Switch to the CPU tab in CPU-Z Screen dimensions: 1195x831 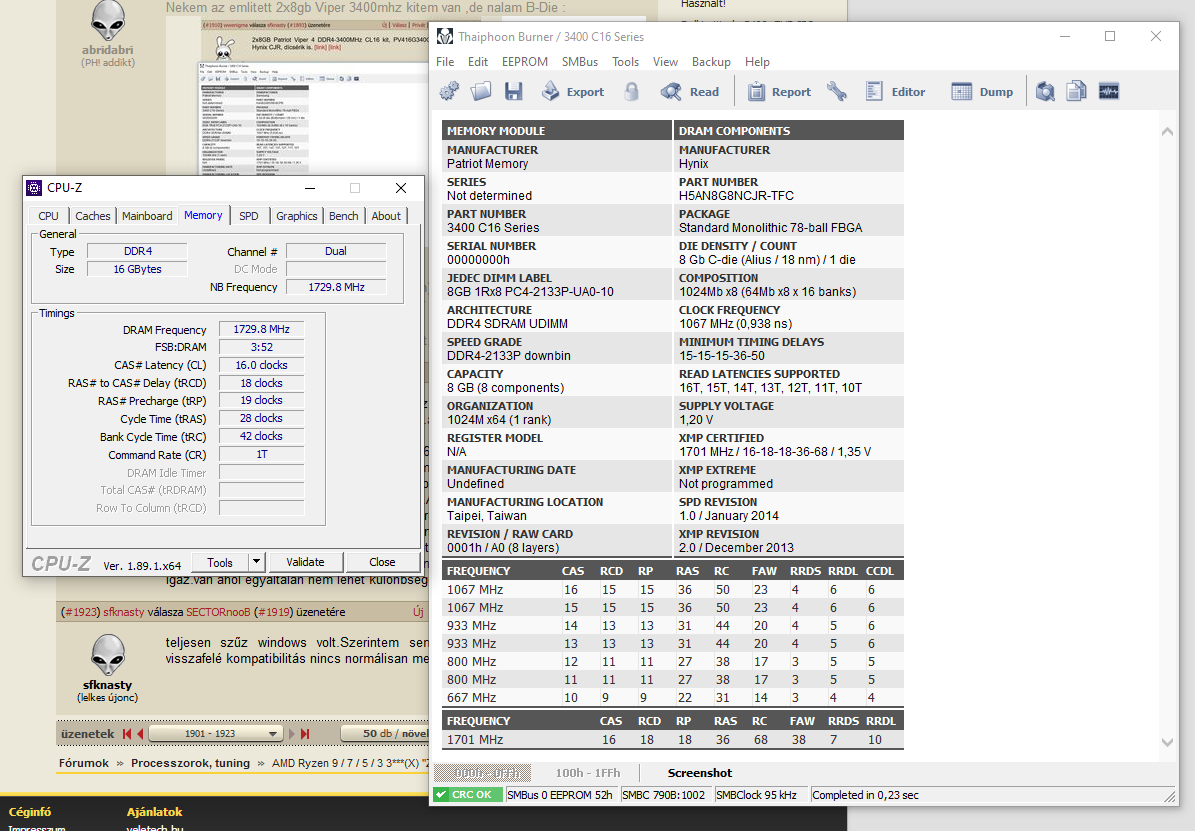pos(48,216)
